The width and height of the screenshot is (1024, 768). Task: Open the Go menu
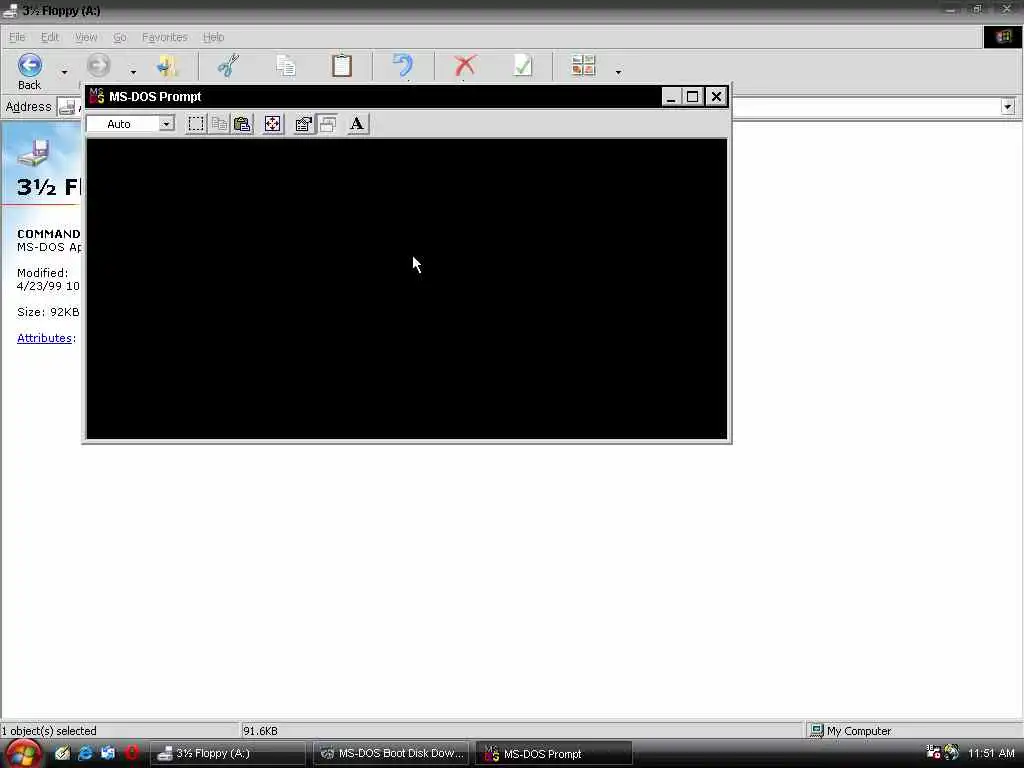coord(120,37)
